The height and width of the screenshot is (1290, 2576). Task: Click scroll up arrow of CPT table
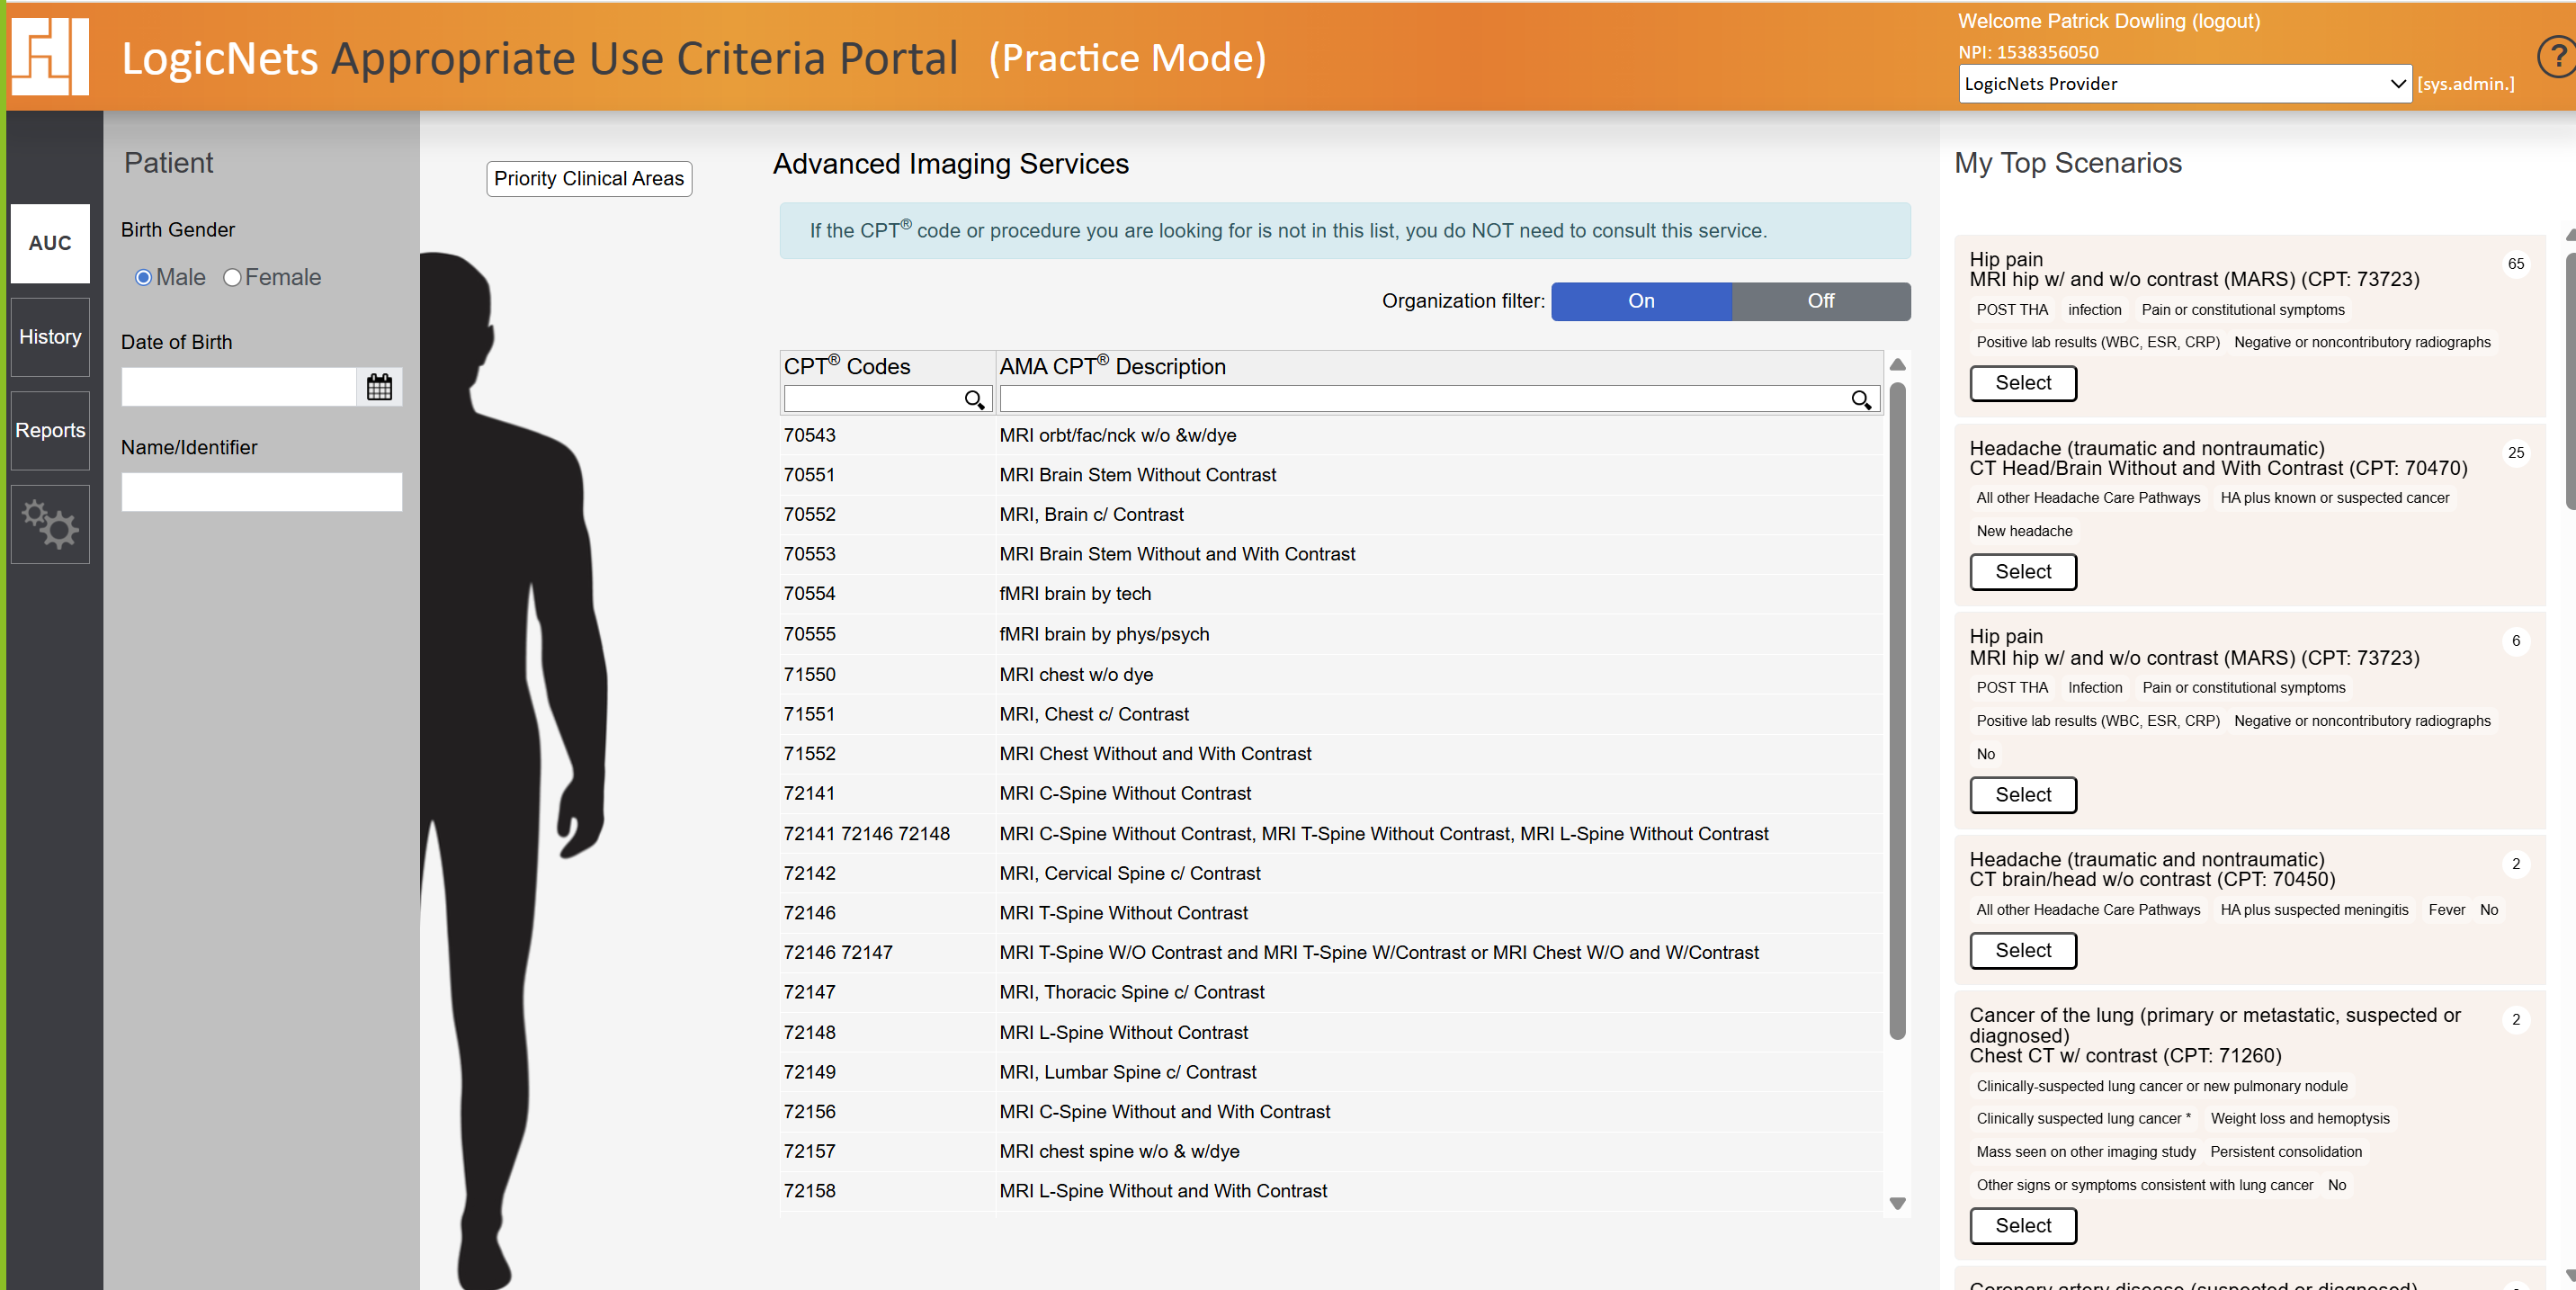click(1897, 364)
